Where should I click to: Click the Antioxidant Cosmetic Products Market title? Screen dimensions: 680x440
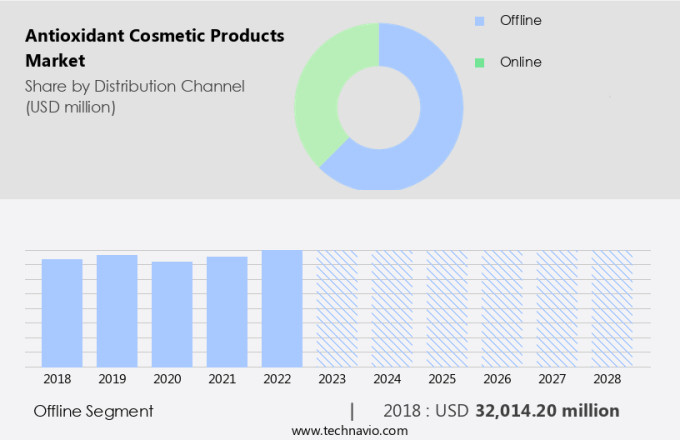point(155,48)
